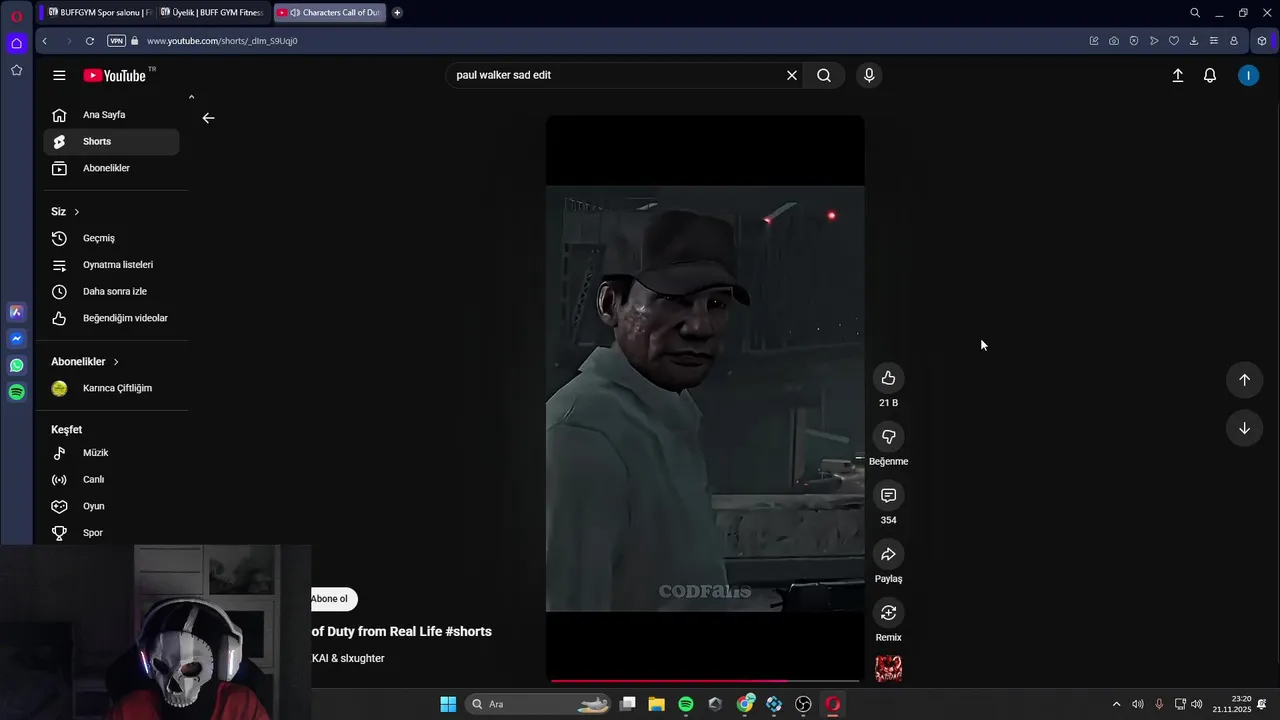The height and width of the screenshot is (720, 1280).
Task: Add page to bookmarks with heart icon
Action: click(1174, 41)
